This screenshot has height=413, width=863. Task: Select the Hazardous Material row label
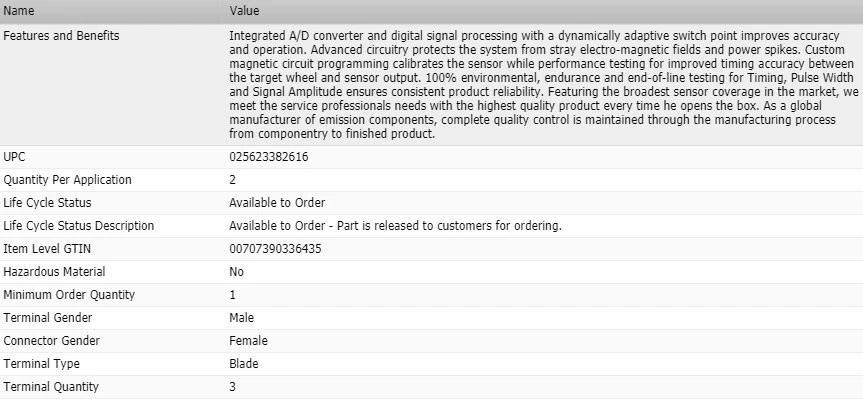[x=55, y=272]
